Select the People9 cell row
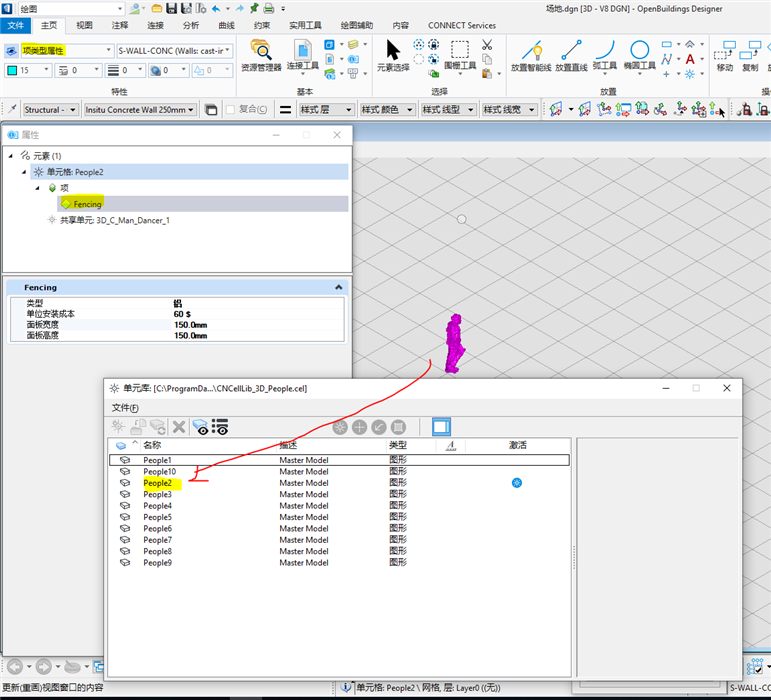The width and height of the screenshot is (771, 700). click(339, 562)
